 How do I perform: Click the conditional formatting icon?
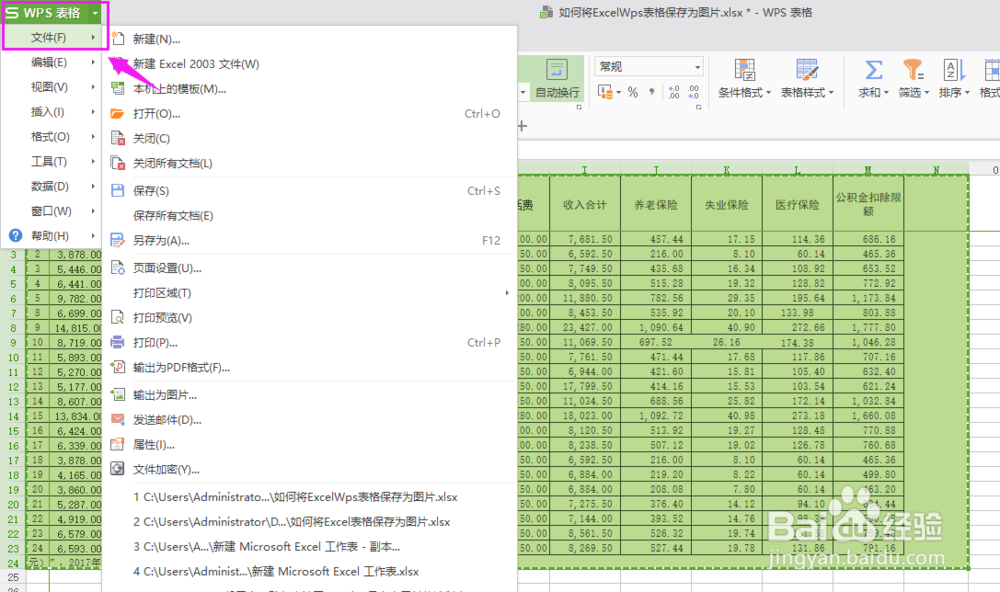[x=744, y=70]
